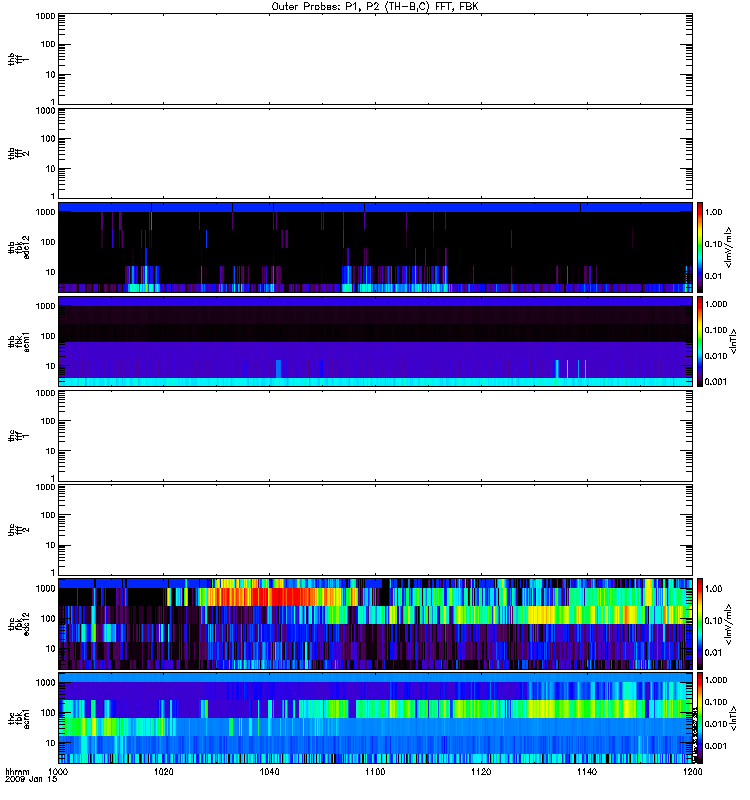This screenshot has height=800, width=750.
Task: Click '1.00' on the thc edc12 color scale
Action: click(x=714, y=589)
